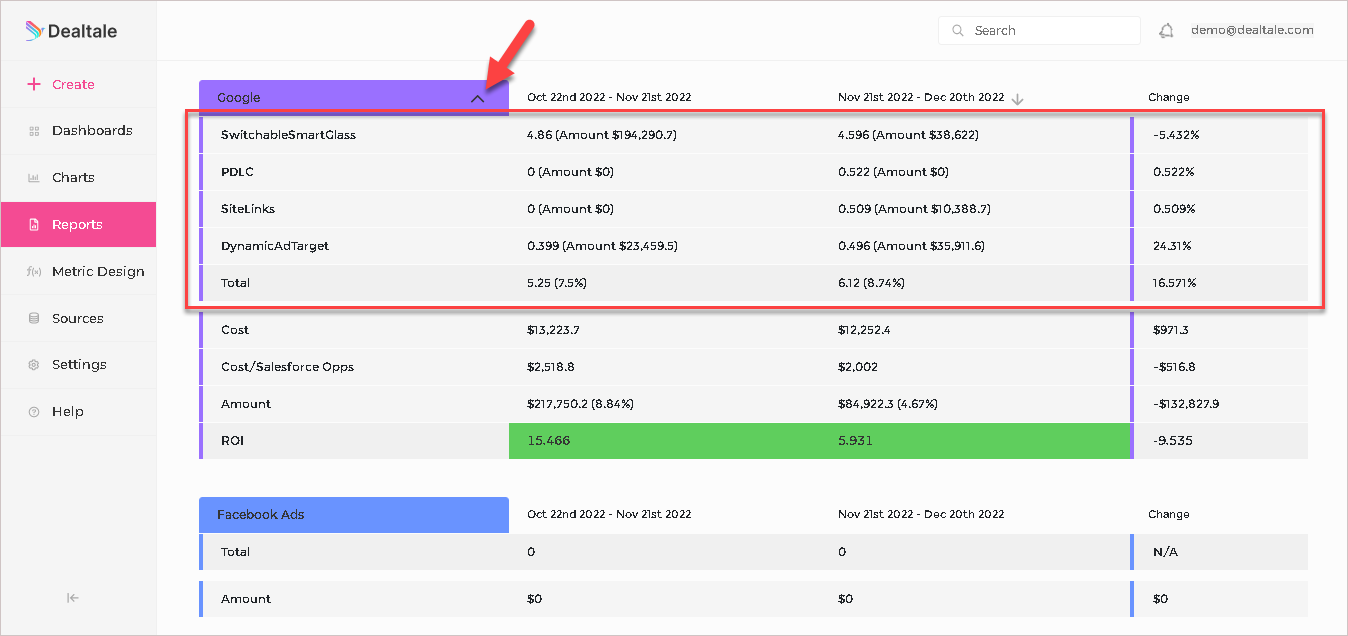Sort by Nov 21st - Dec 20th column arrow
Viewport: 1348px width, 636px height.
point(1018,98)
